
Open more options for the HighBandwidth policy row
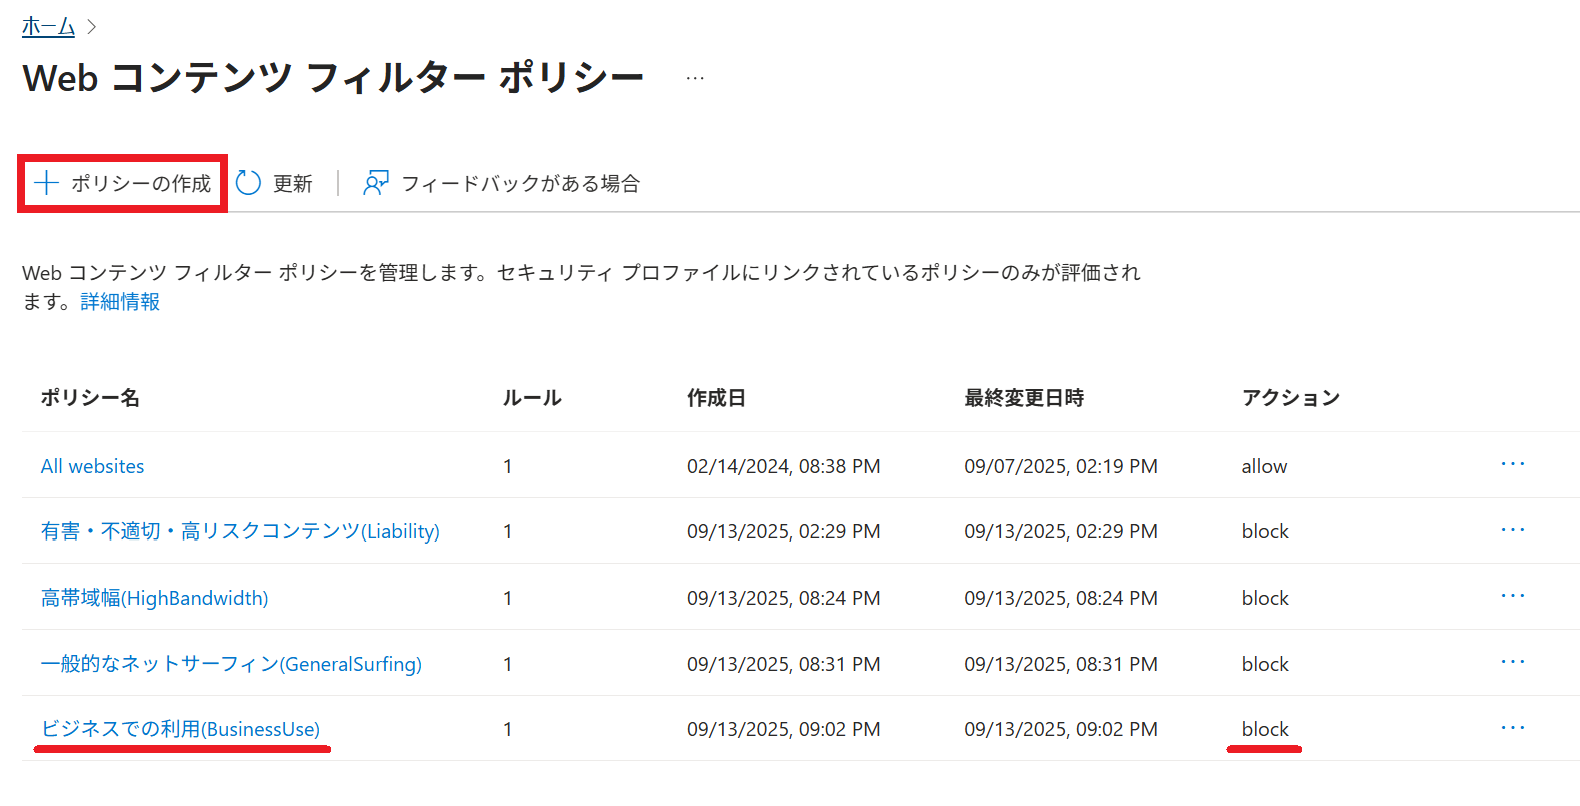(1513, 596)
